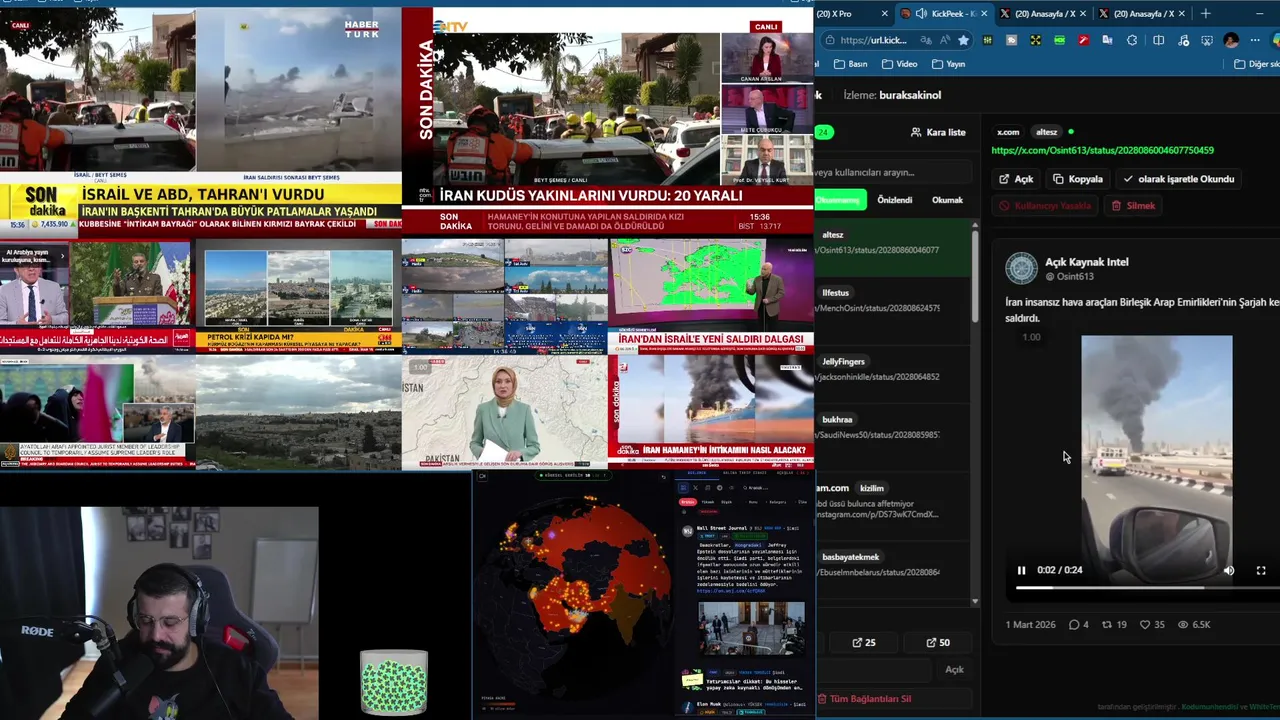Click the link list scrollbar down arrow

click(x=975, y=602)
